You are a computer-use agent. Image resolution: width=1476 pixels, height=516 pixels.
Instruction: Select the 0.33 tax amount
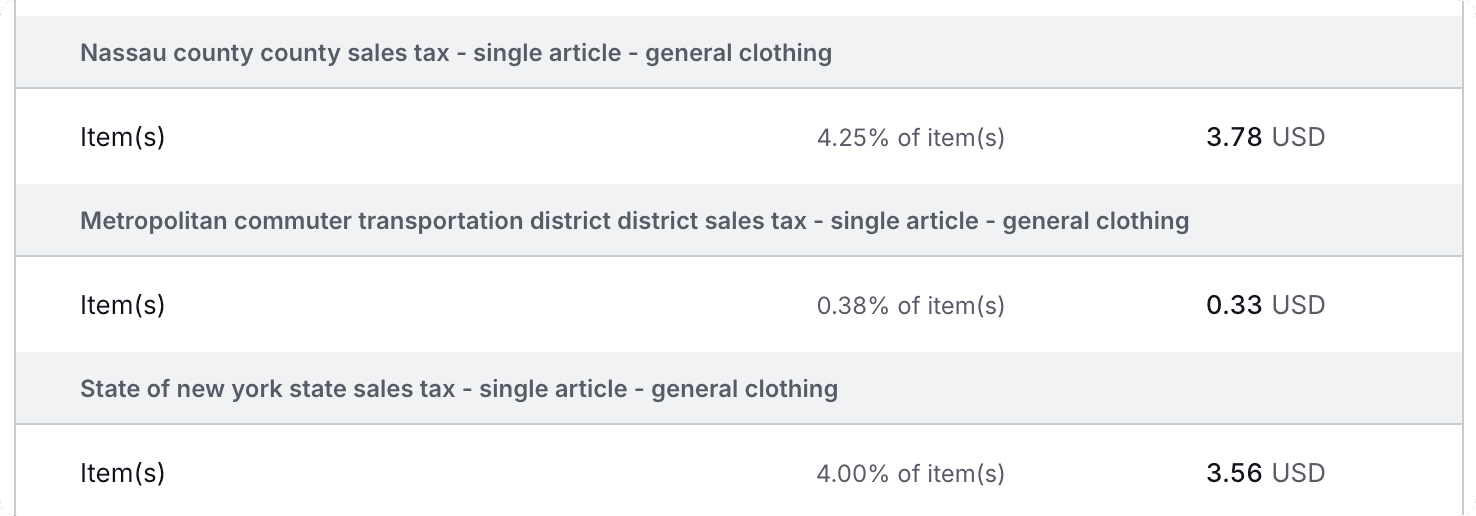1234,305
